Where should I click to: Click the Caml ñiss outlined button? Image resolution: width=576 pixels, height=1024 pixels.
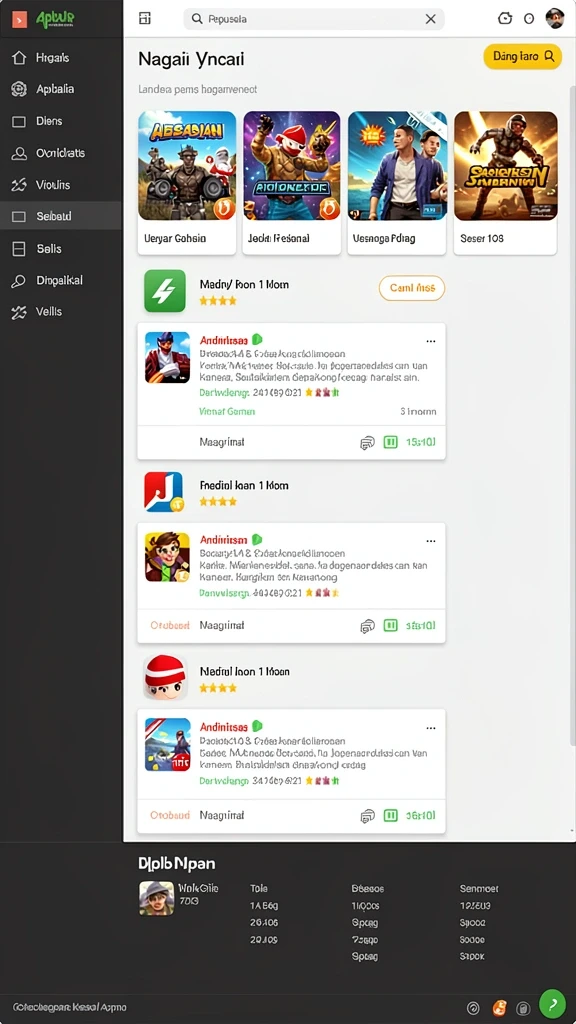pos(411,288)
